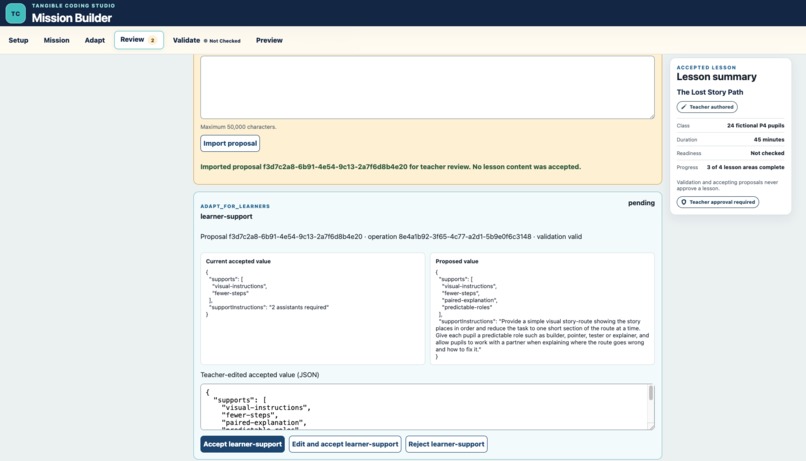Reject the learner-support proposal

(x=446, y=444)
